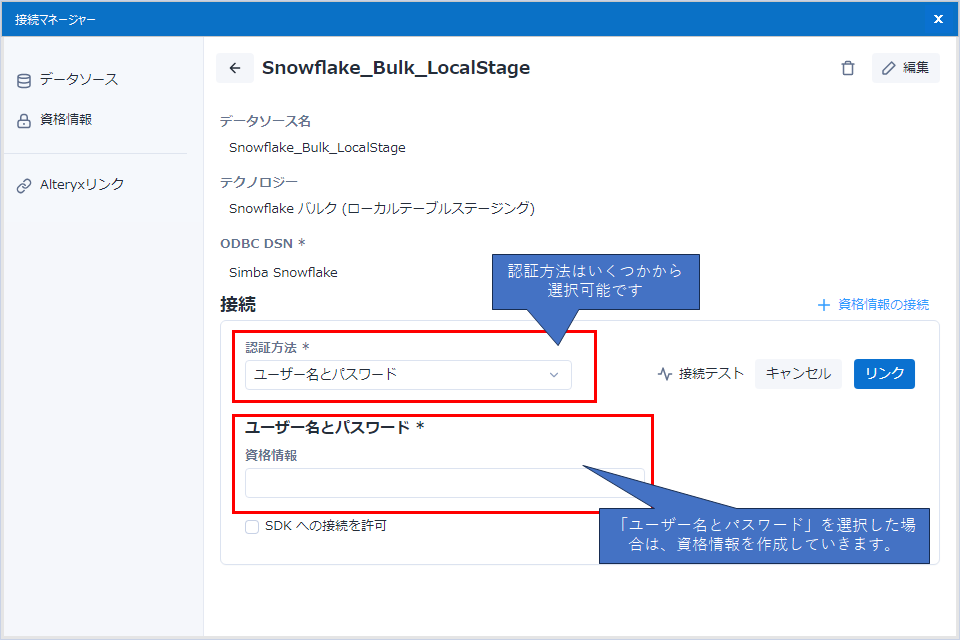This screenshot has height=640, width=960.
Task: Expand the 認証方法 chevron arrow
Action: [554, 375]
